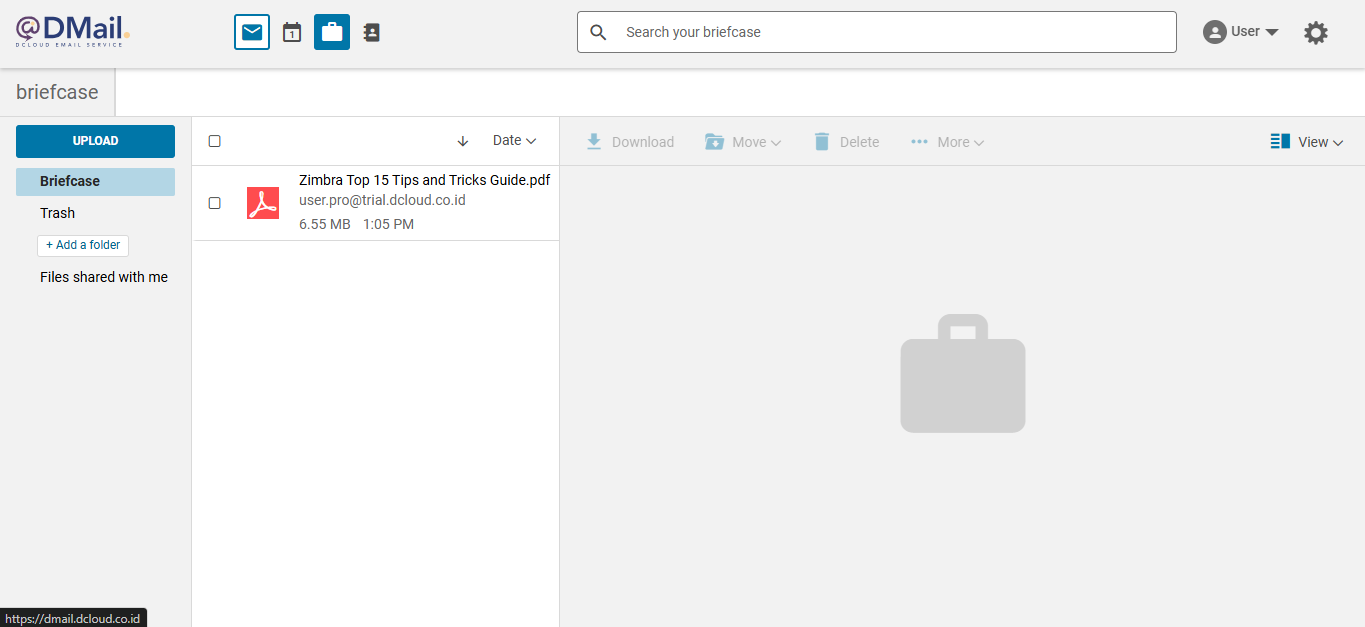
Task: Open the Mail icon in top navigation
Action: 252,32
